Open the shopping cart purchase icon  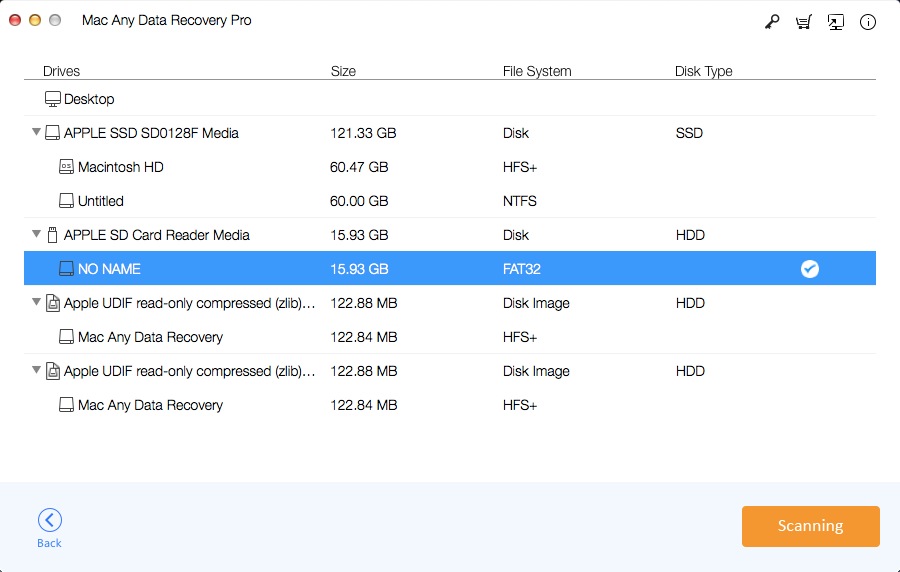[x=803, y=22]
